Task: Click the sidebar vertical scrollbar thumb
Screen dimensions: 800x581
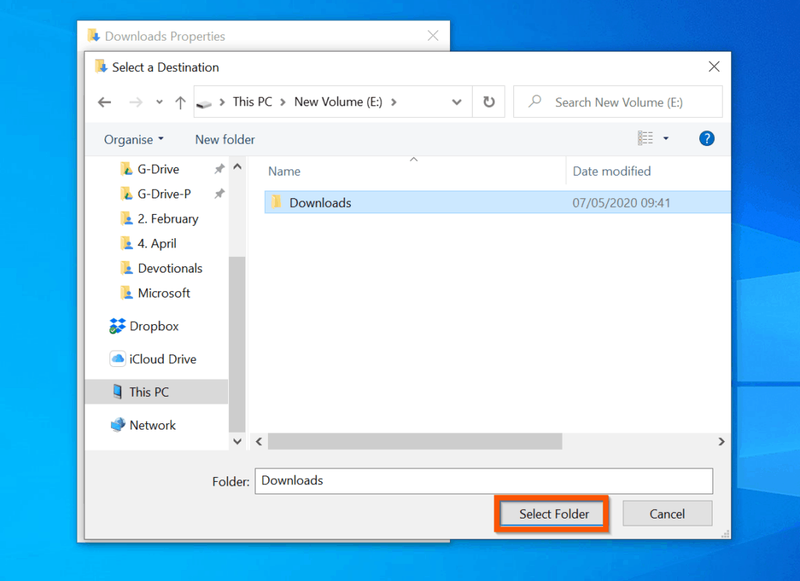Action: (x=237, y=344)
